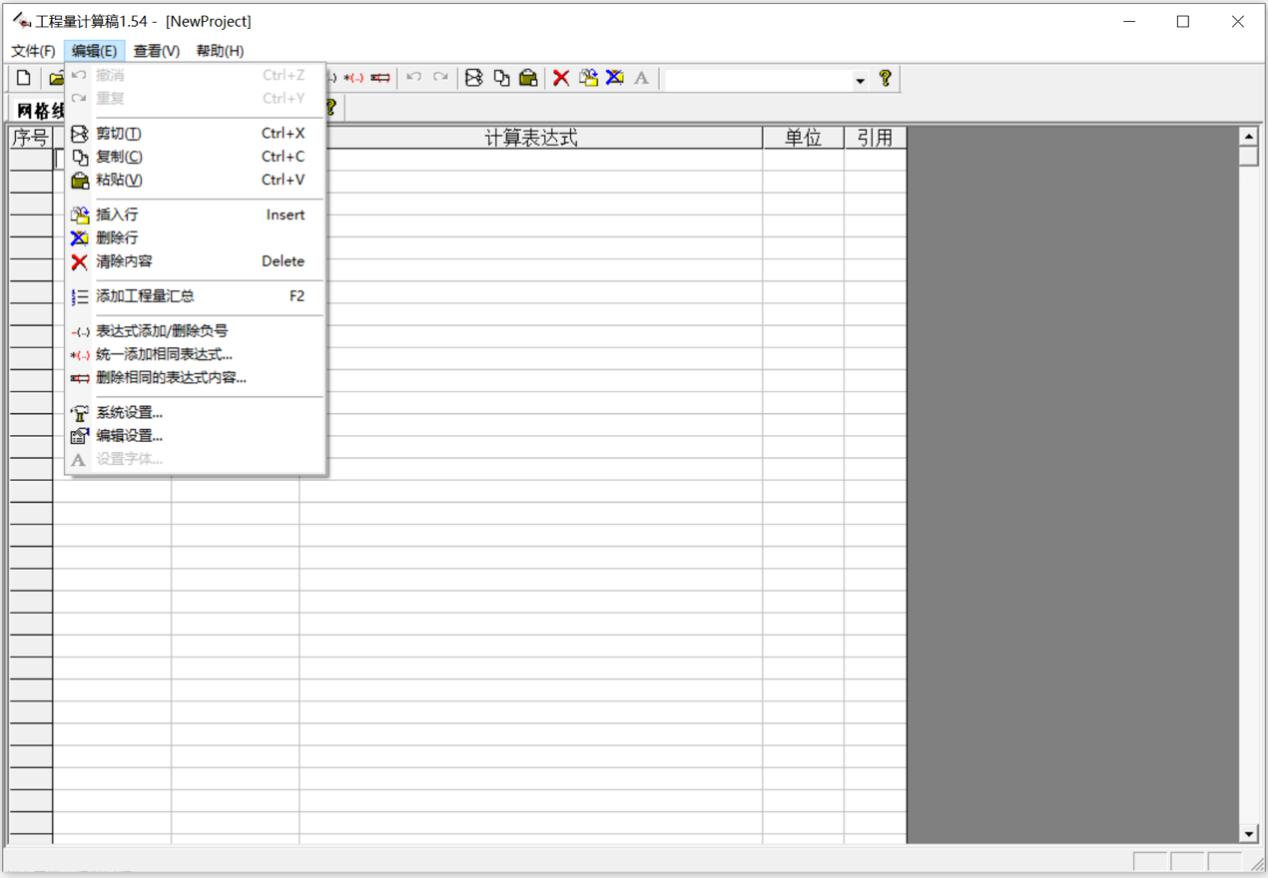Image resolution: width=1268 pixels, height=878 pixels.
Task: Click the Insert row toolbar icon
Action: point(589,78)
